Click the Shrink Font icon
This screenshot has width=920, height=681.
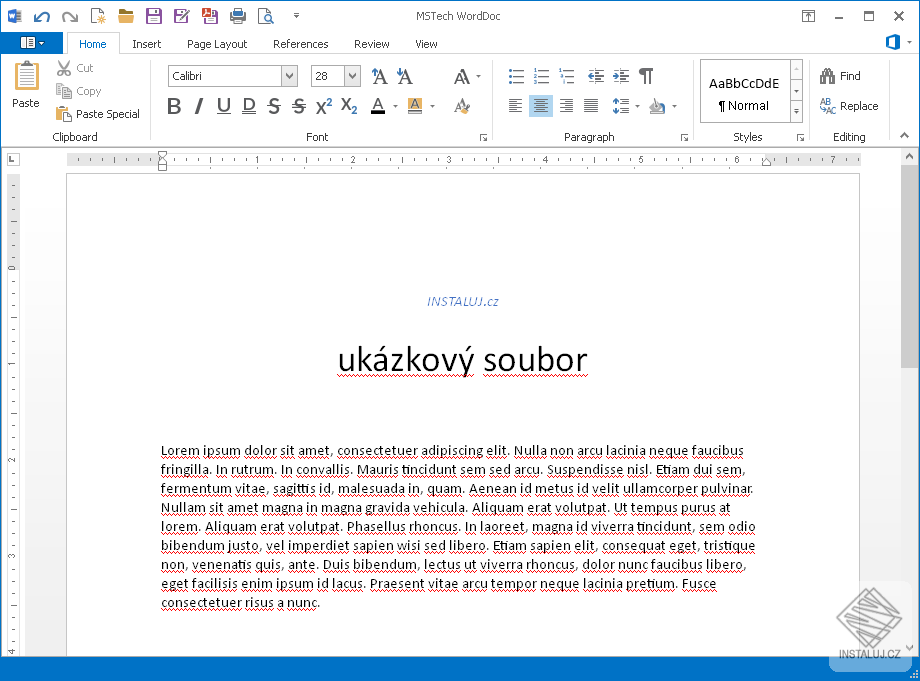404,76
